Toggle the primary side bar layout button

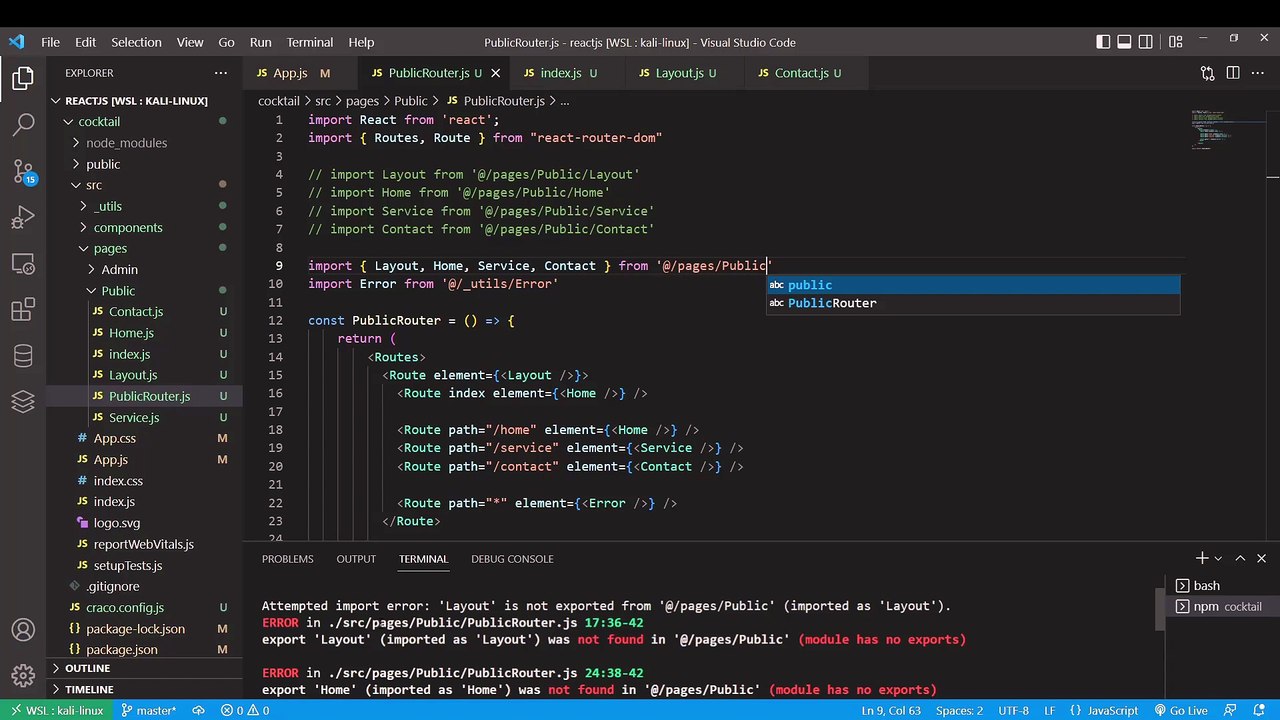[1103, 42]
